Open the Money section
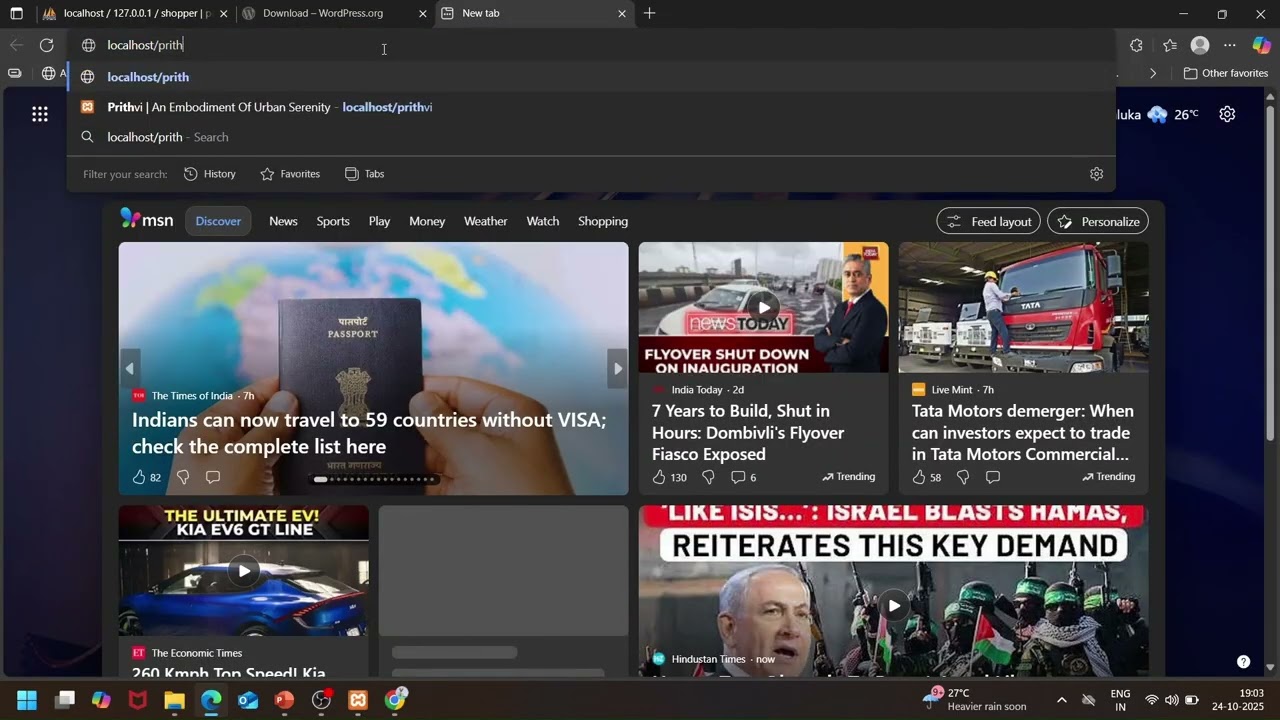The width and height of the screenshot is (1280, 720). (427, 221)
